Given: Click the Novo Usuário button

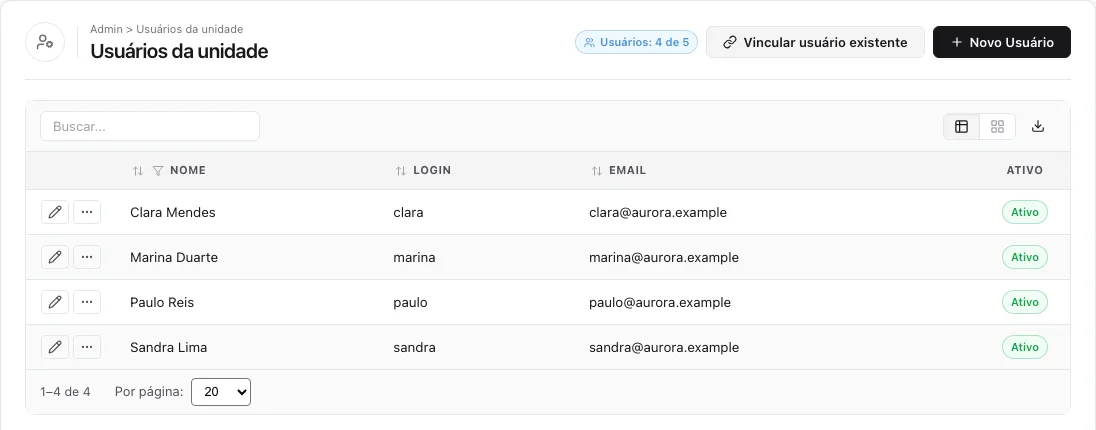Looking at the screenshot, I should pos(1002,42).
